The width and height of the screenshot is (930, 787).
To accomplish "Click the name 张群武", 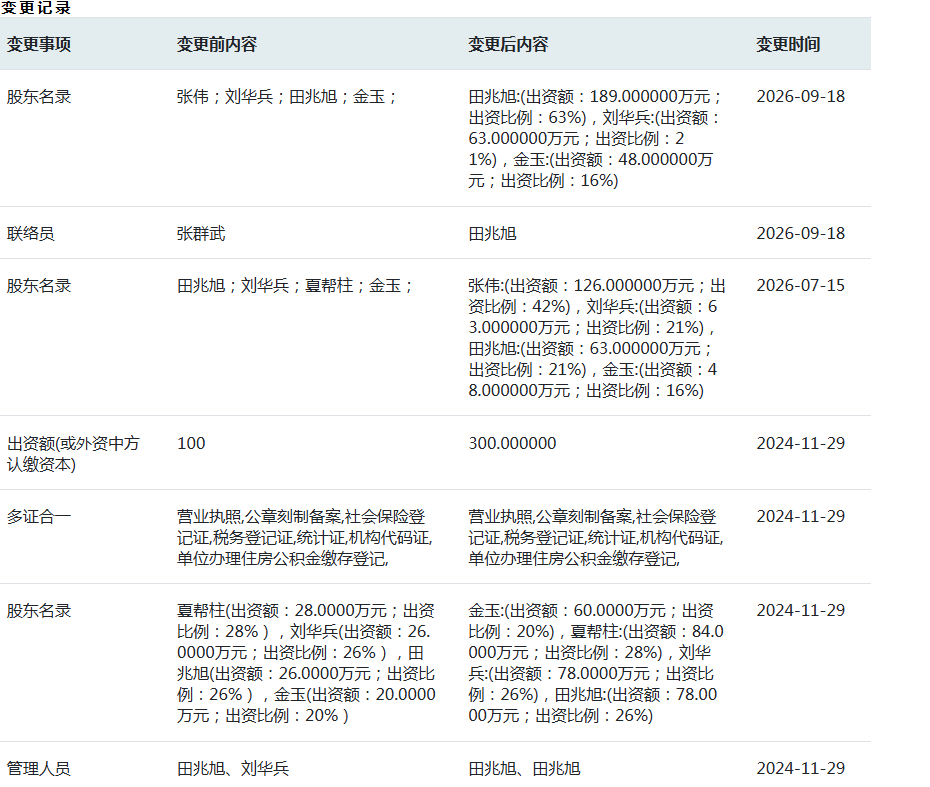I will pos(201,234).
